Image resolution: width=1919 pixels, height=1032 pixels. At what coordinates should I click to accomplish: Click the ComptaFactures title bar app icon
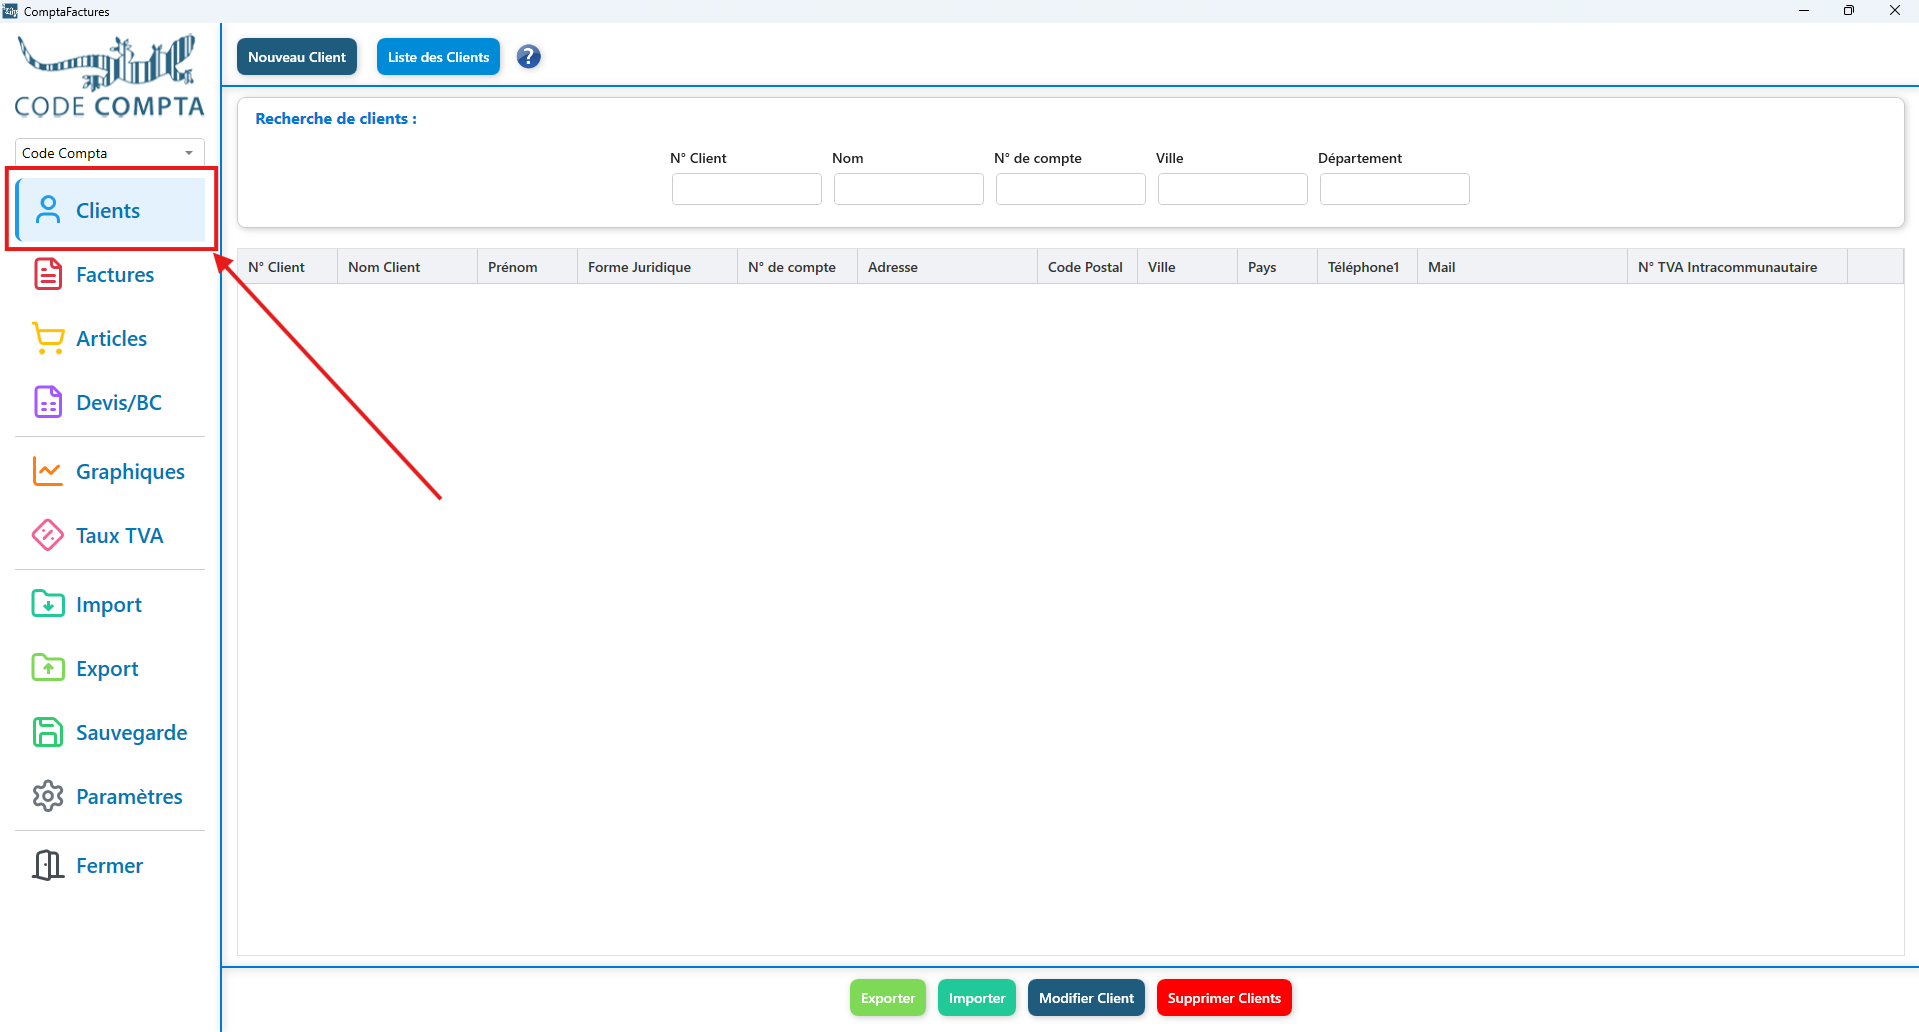click(10, 11)
